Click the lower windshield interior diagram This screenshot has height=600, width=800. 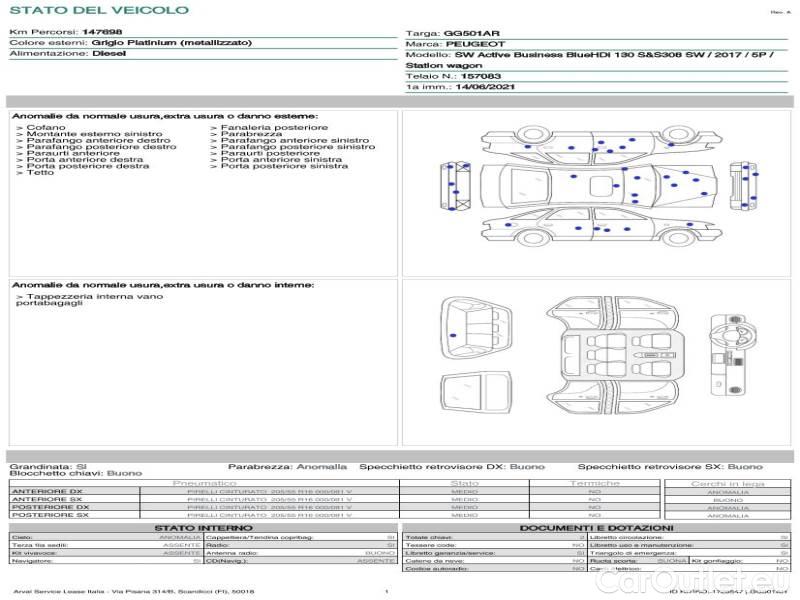point(476,393)
